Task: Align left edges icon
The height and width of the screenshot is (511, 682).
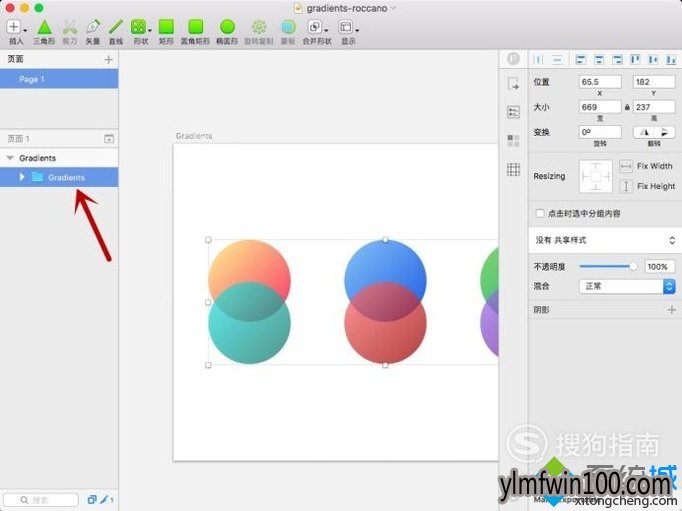Action: coord(580,60)
